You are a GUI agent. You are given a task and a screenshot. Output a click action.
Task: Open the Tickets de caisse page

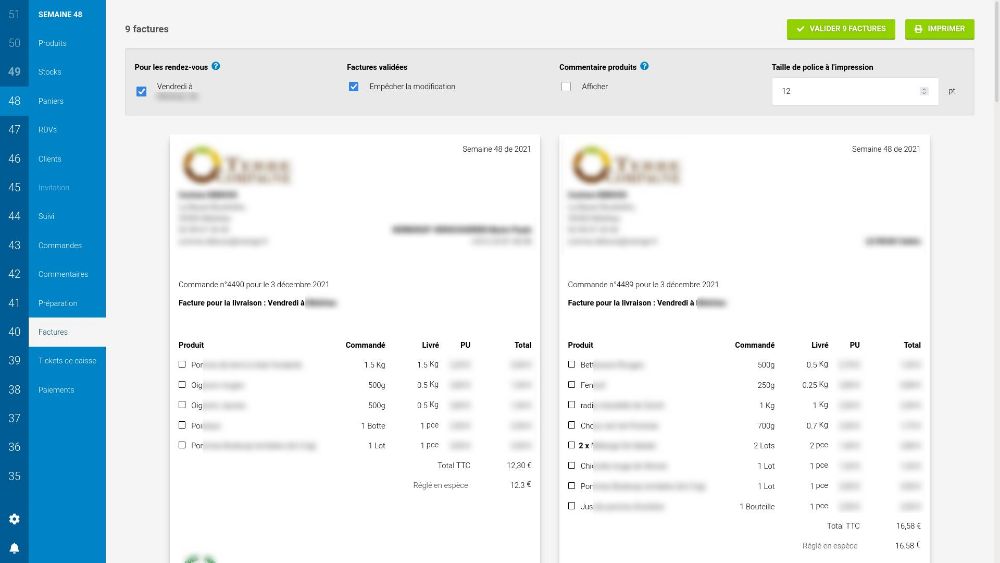coord(66,360)
